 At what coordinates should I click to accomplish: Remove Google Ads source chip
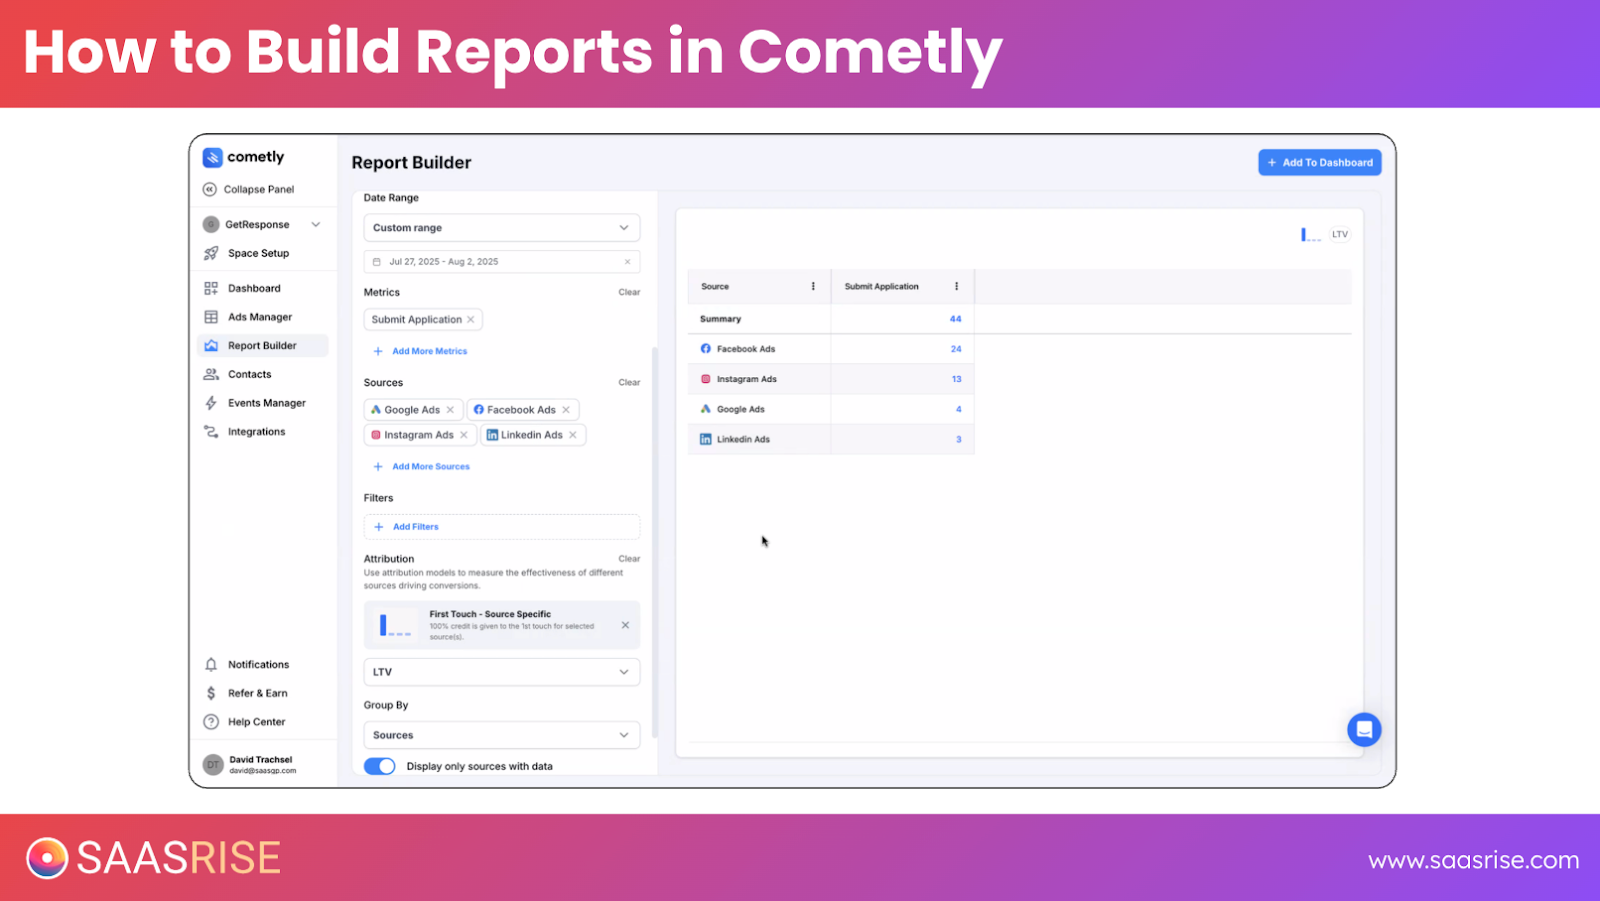450,410
